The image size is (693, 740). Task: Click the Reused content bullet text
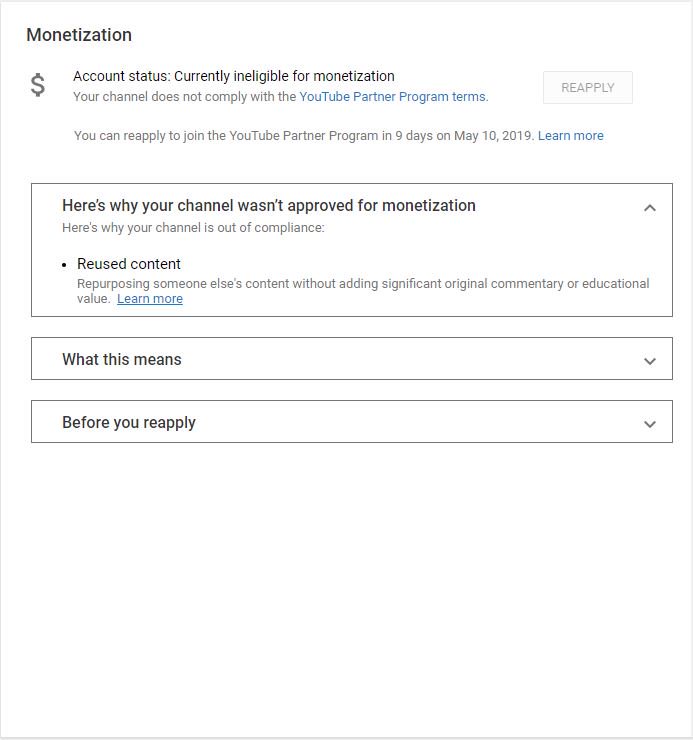[x=129, y=264]
